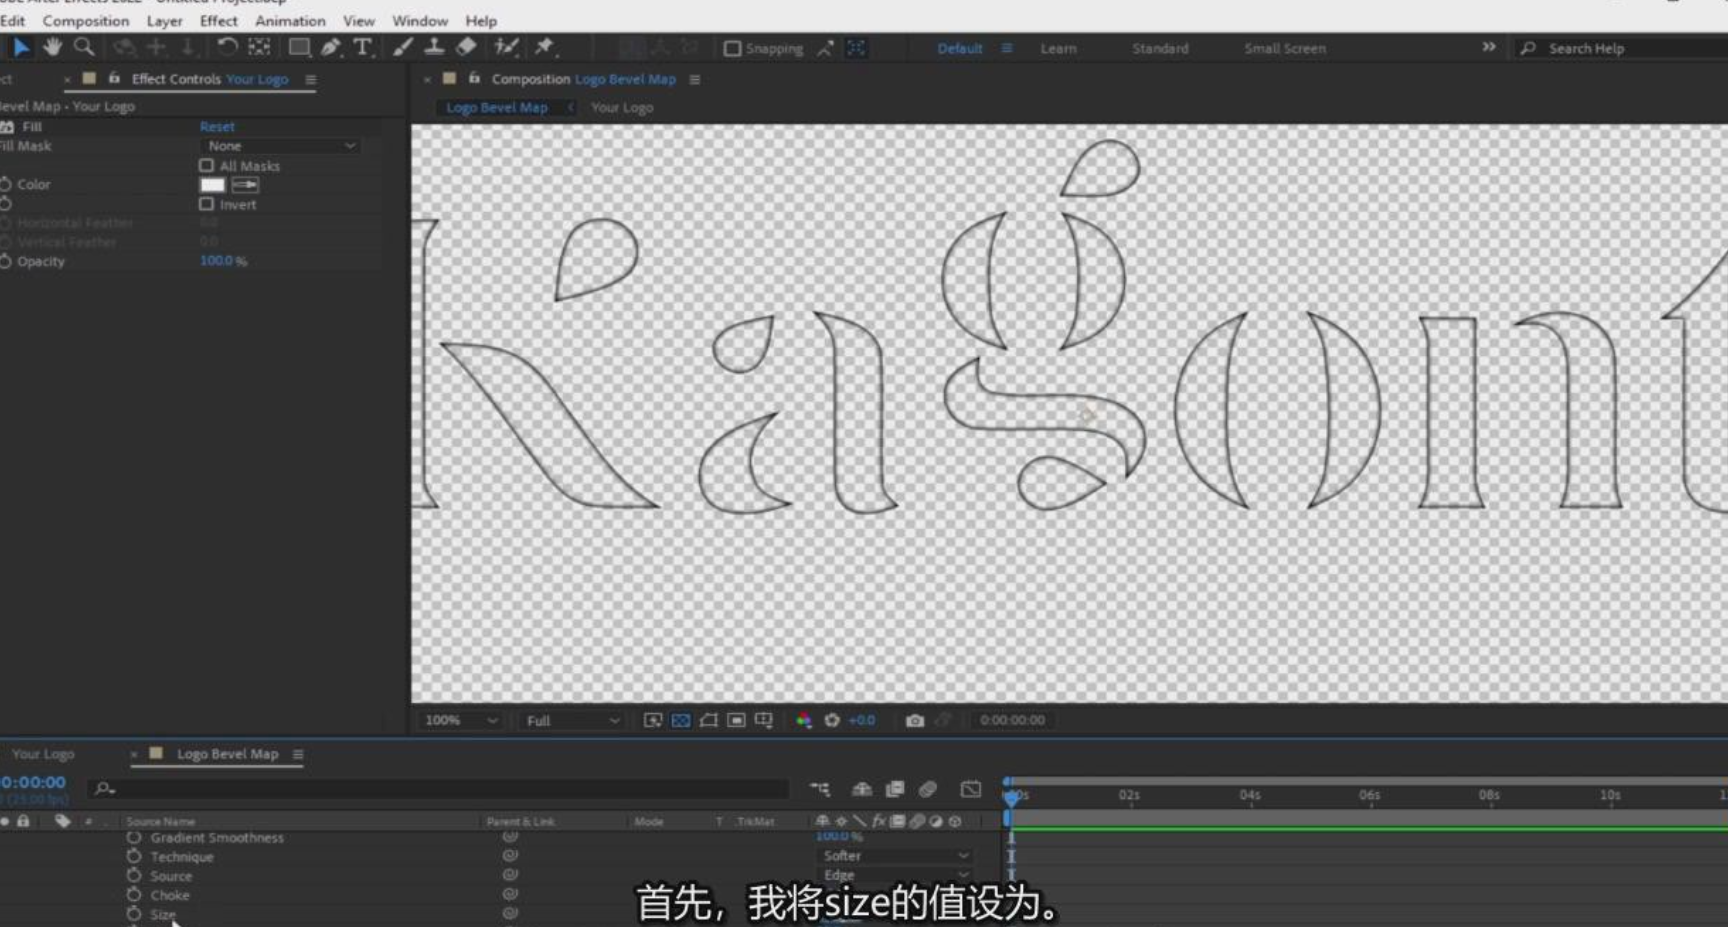Viewport: 1728px width, 927px height.
Task: Select the Clone Stamp tool
Action: tap(435, 47)
